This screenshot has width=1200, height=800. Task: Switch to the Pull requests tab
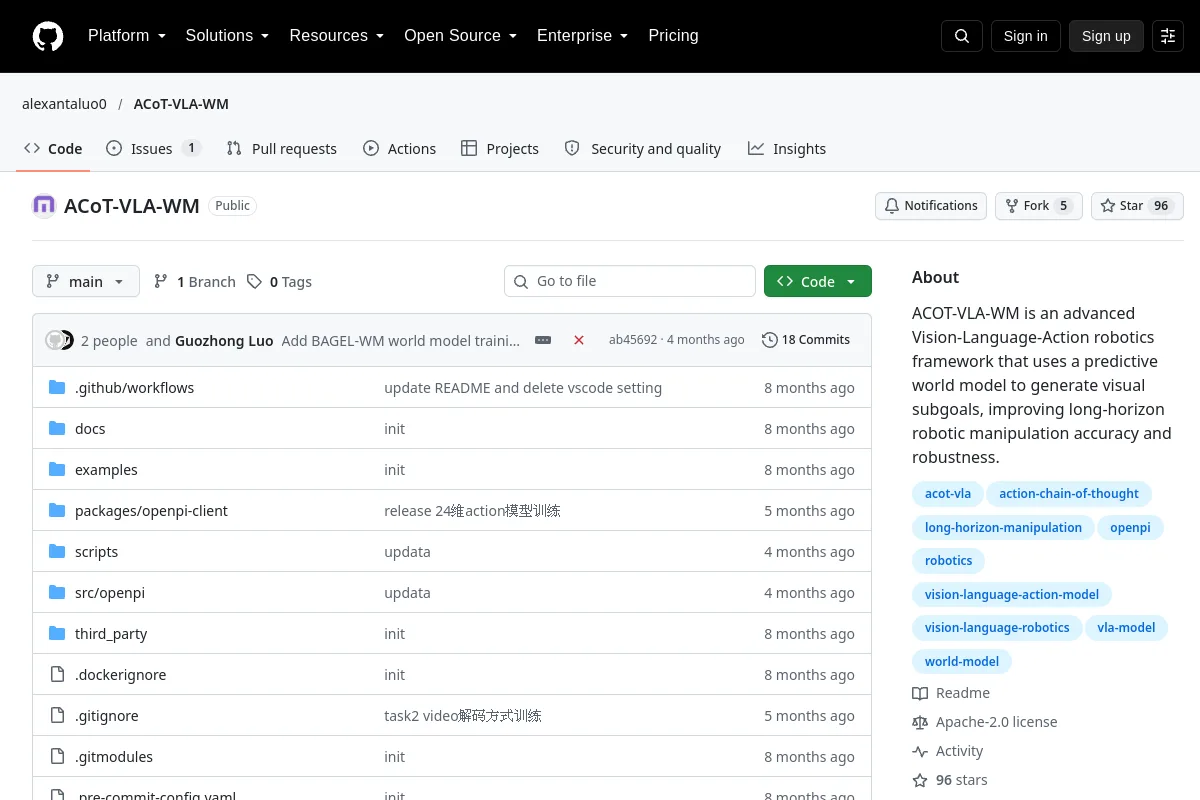point(282,149)
